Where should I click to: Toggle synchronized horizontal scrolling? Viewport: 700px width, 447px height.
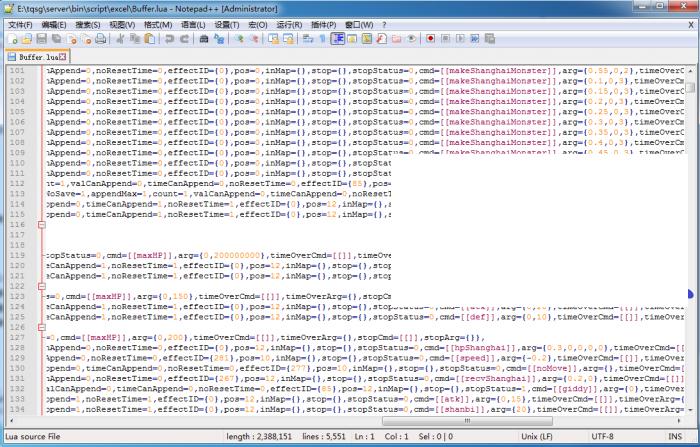pyautogui.click(x=288, y=39)
